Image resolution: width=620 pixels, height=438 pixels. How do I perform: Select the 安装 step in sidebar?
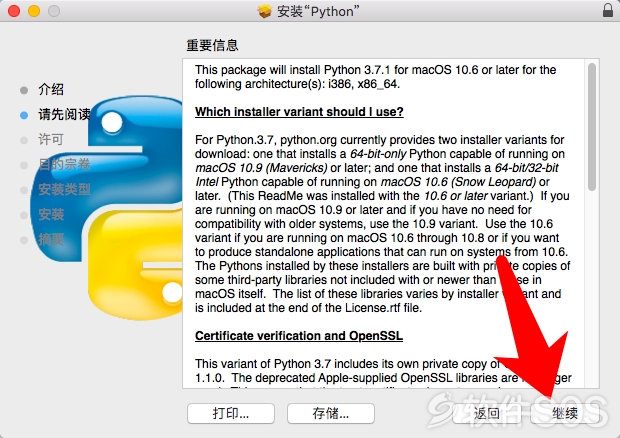tap(51, 215)
